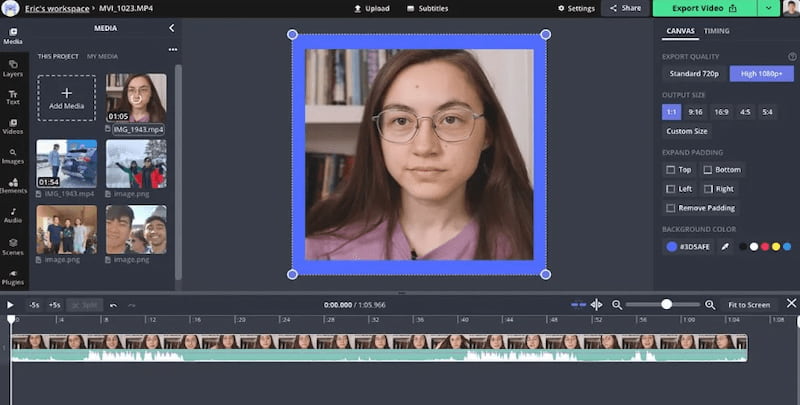Adjust the timeline zoom slider handle

point(666,305)
